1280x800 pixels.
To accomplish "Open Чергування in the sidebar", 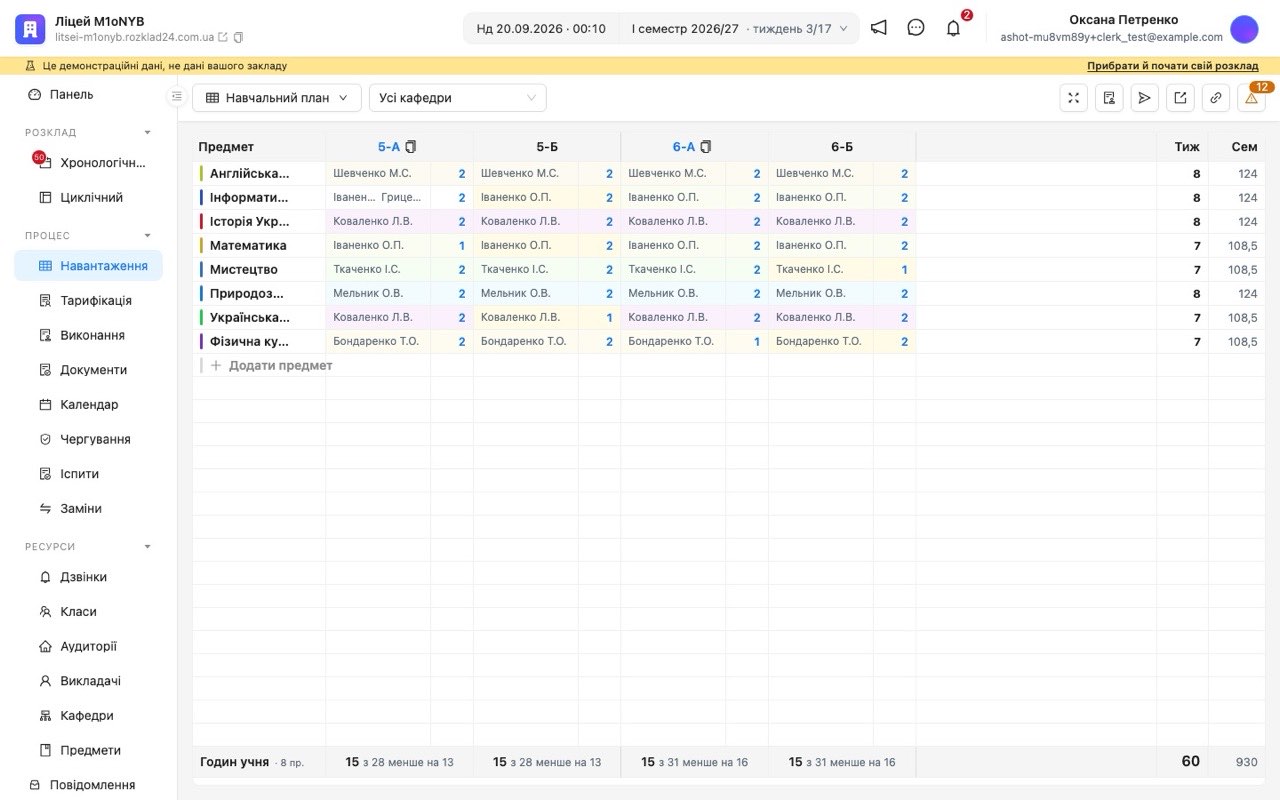I will click(x=88, y=439).
